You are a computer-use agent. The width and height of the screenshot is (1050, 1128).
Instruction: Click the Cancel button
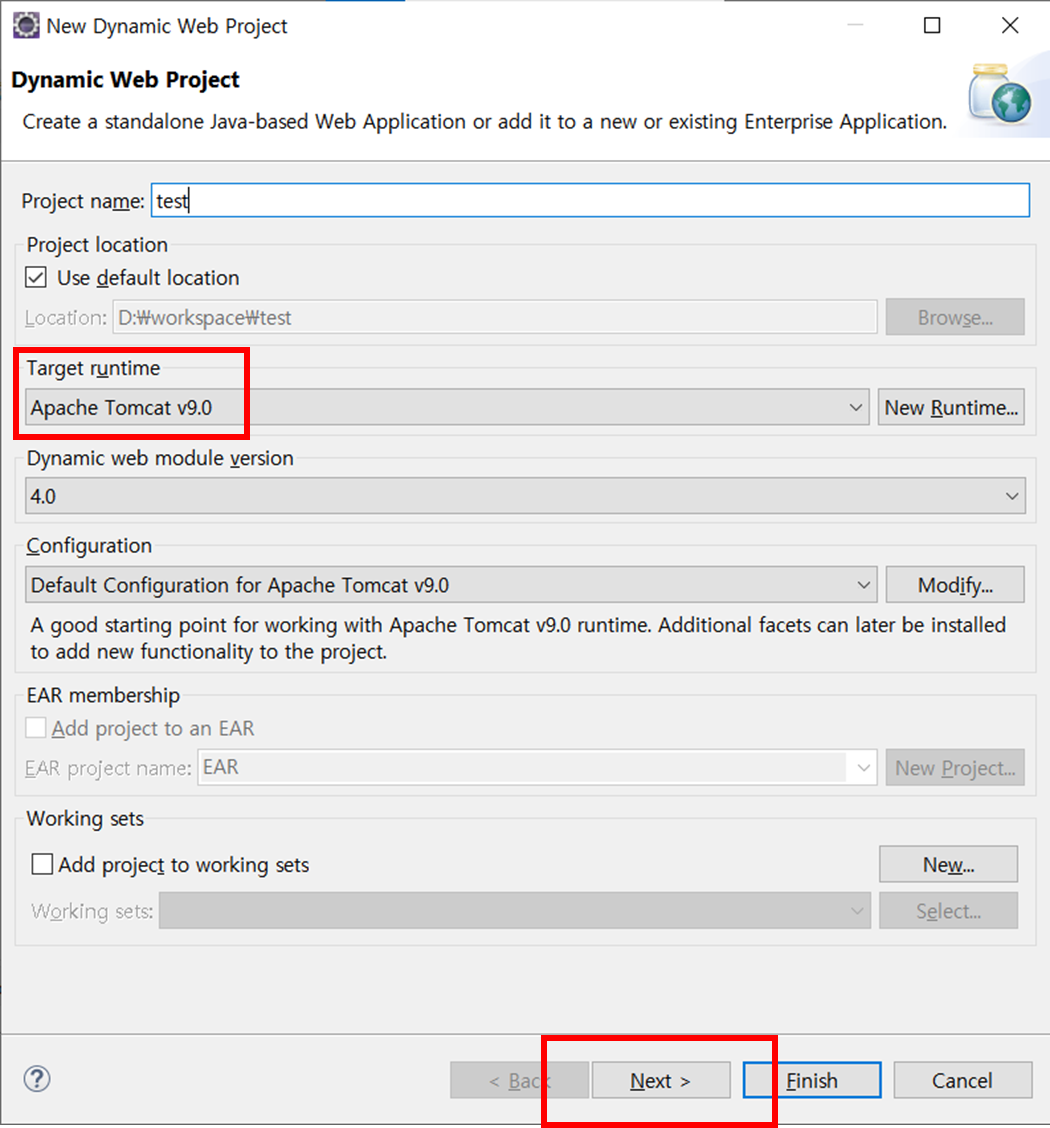tap(962, 1080)
